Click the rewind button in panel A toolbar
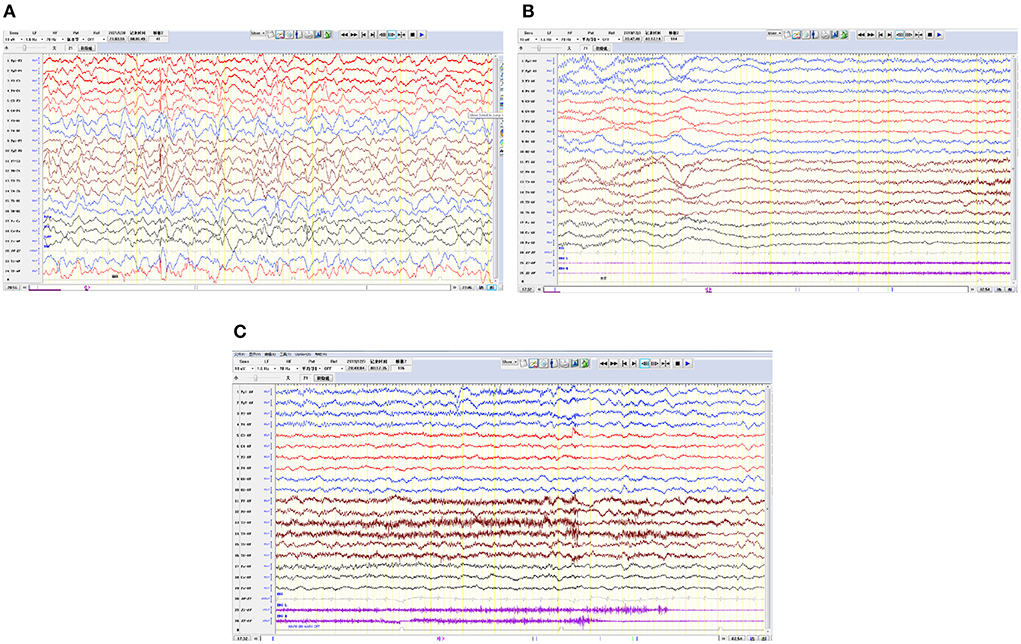The width and height of the screenshot is (1021, 644). pyautogui.click(x=344, y=35)
